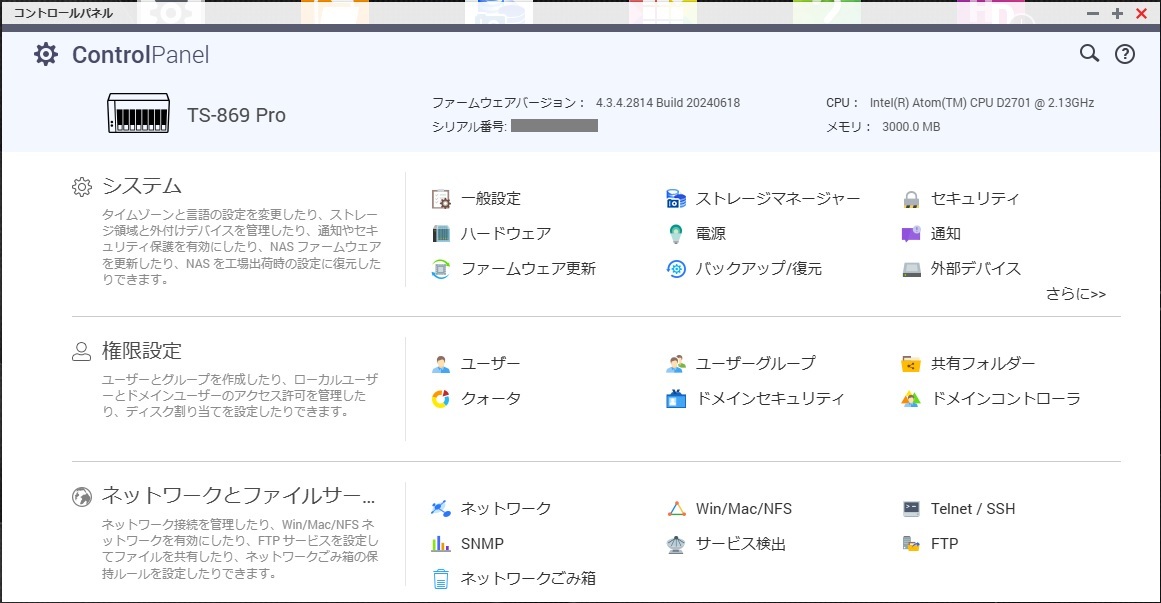Viewport: 1161px width, 603px height.
Task: Open the Hardware (ハードウェア) icon
Action: coord(441,233)
